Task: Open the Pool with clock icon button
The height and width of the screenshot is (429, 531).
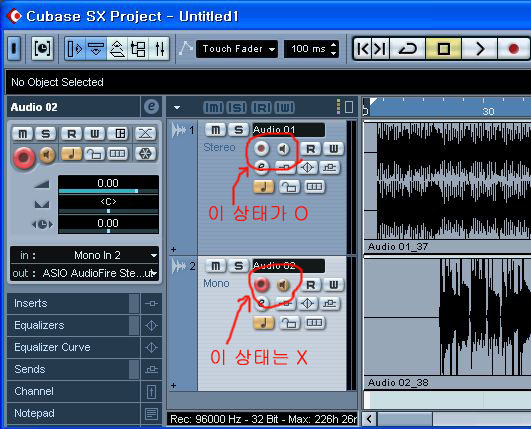Action: [42, 49]
